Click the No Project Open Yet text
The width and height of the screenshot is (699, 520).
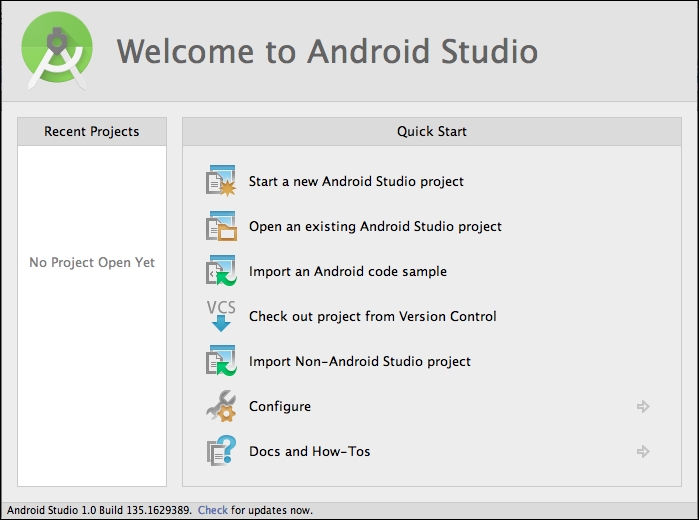click(x=92, y=262)
